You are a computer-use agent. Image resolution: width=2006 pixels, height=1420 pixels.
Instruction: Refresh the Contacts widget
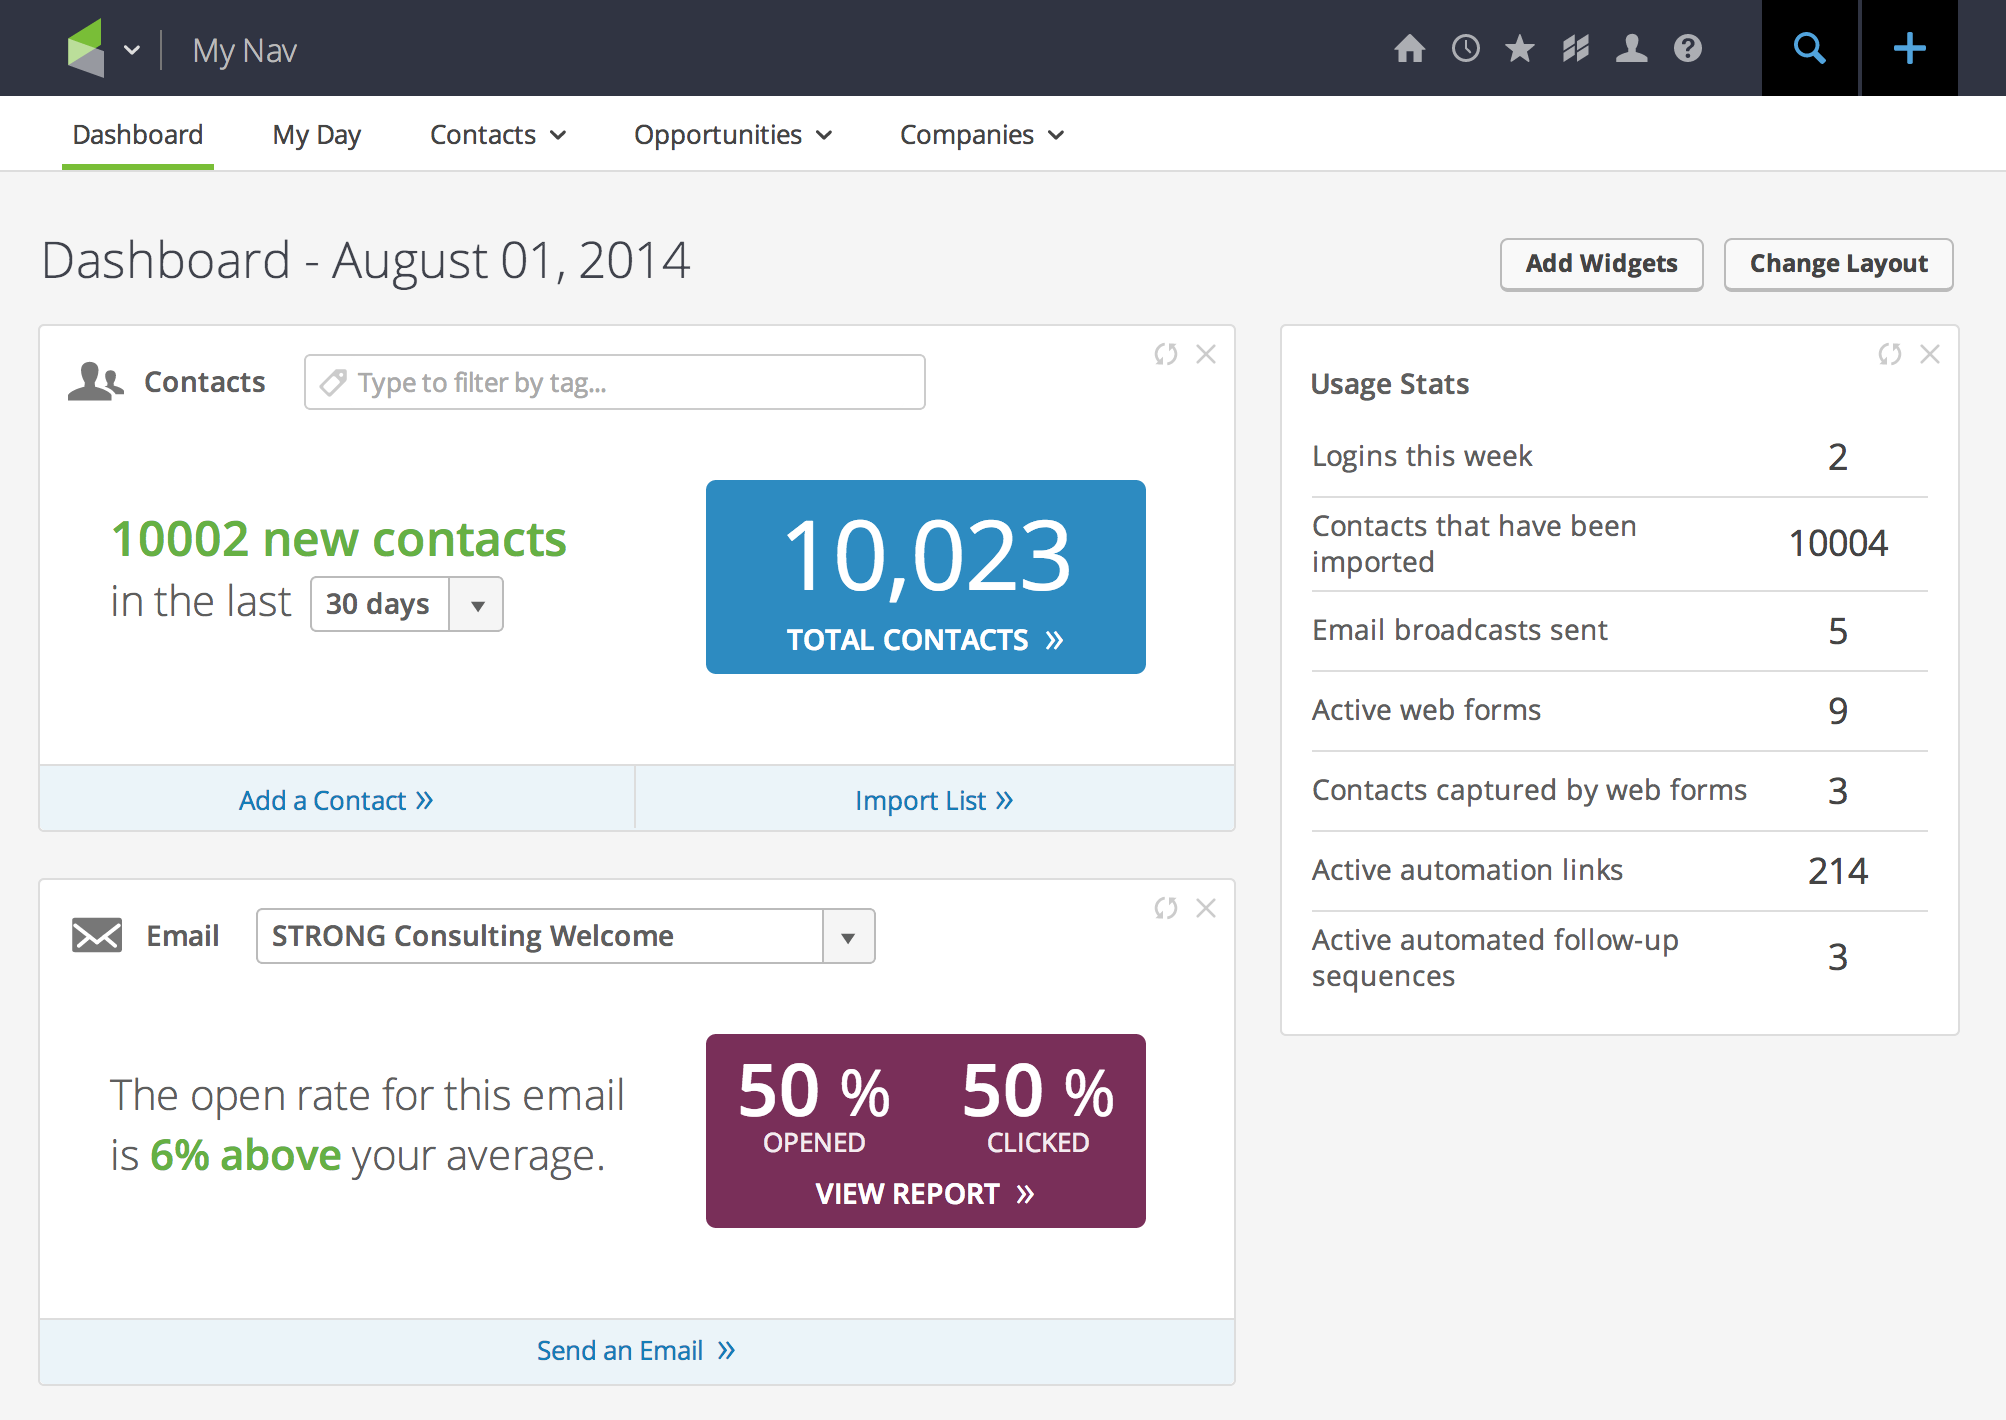[x=1165, y=354]
